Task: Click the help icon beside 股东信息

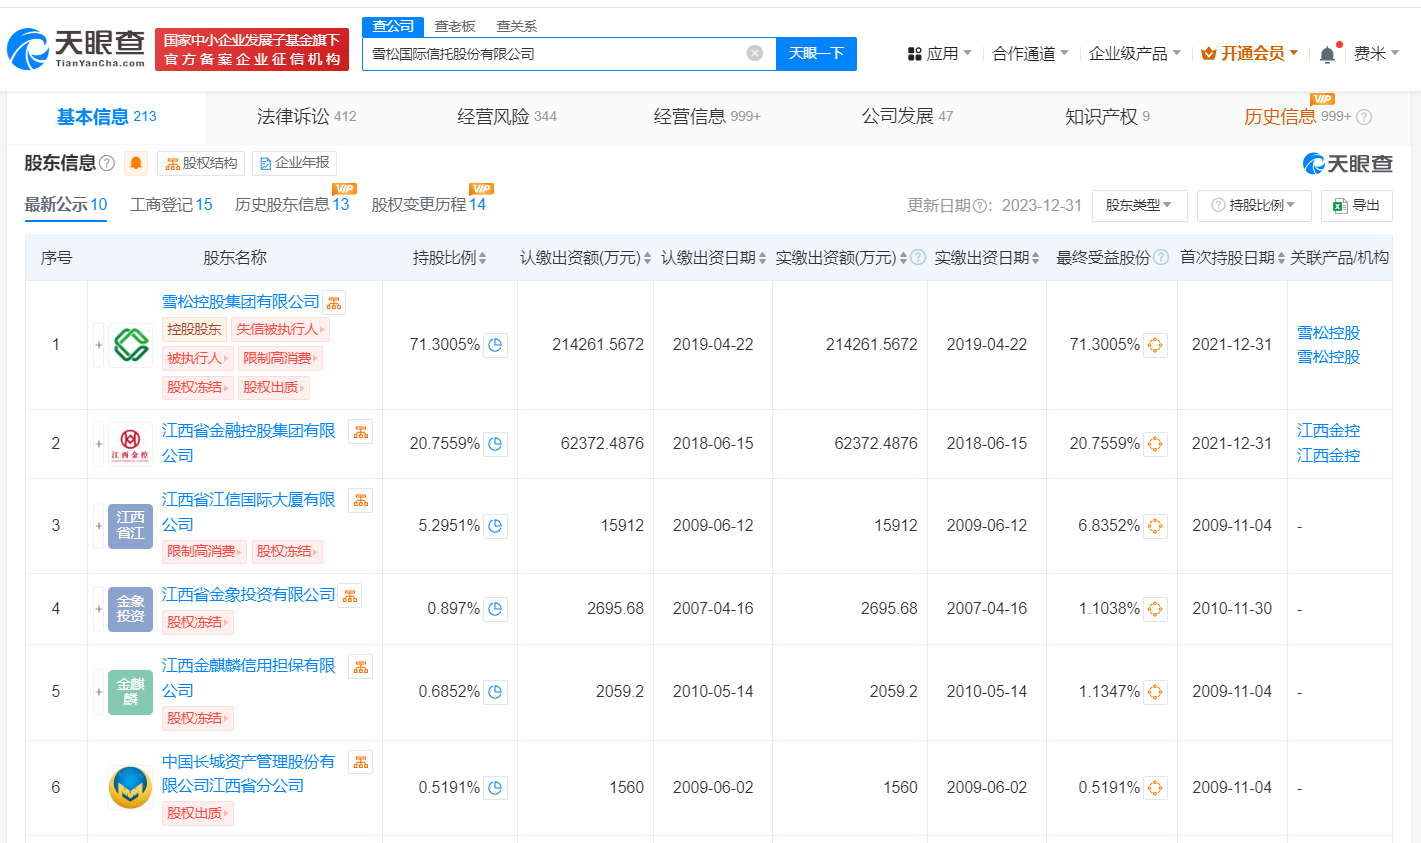Action: pos(107,163)
